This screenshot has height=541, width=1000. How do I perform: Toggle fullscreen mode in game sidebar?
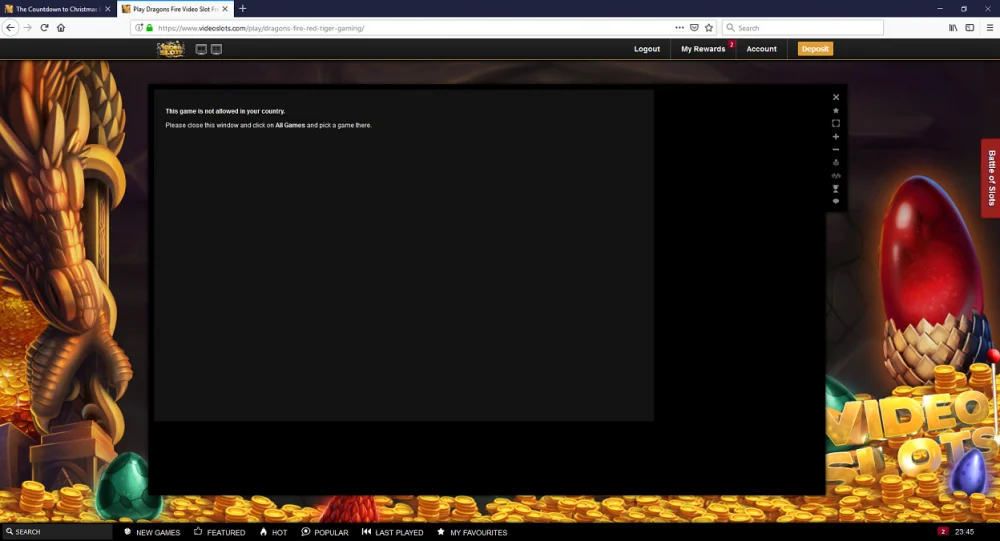[835, 123]
